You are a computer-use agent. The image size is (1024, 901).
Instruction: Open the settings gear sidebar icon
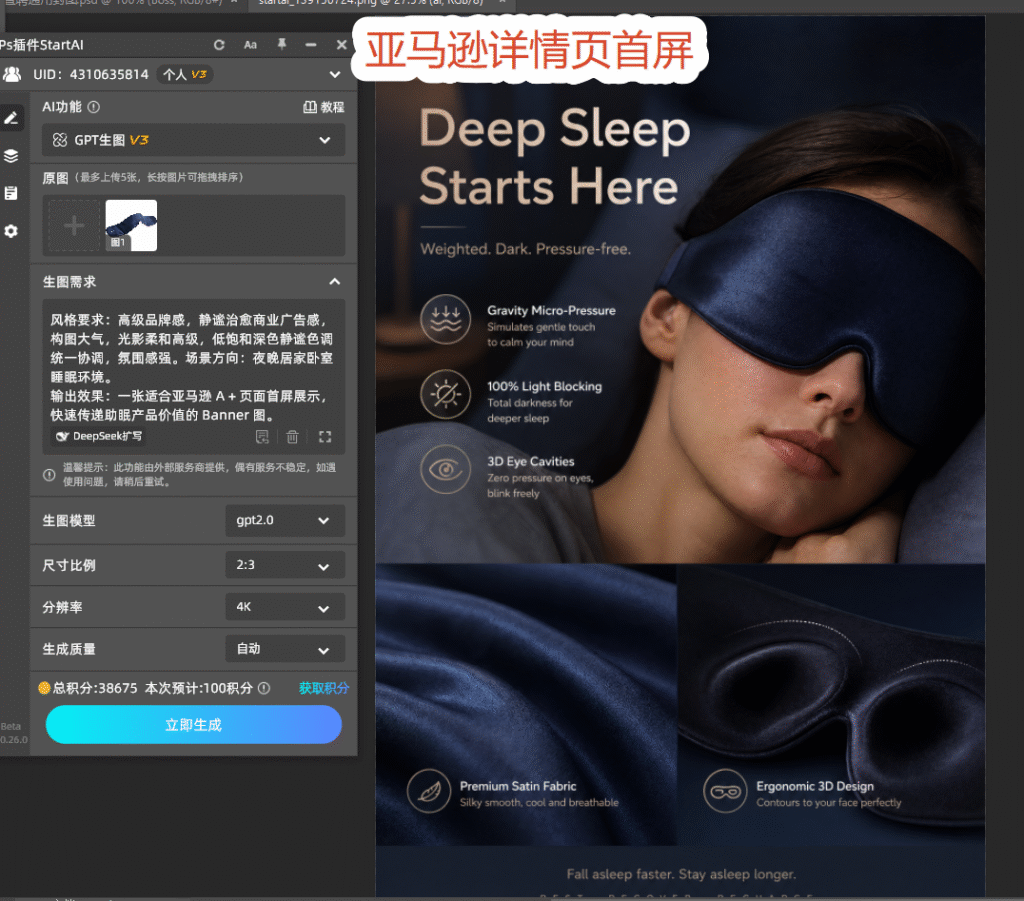(11, 231)
